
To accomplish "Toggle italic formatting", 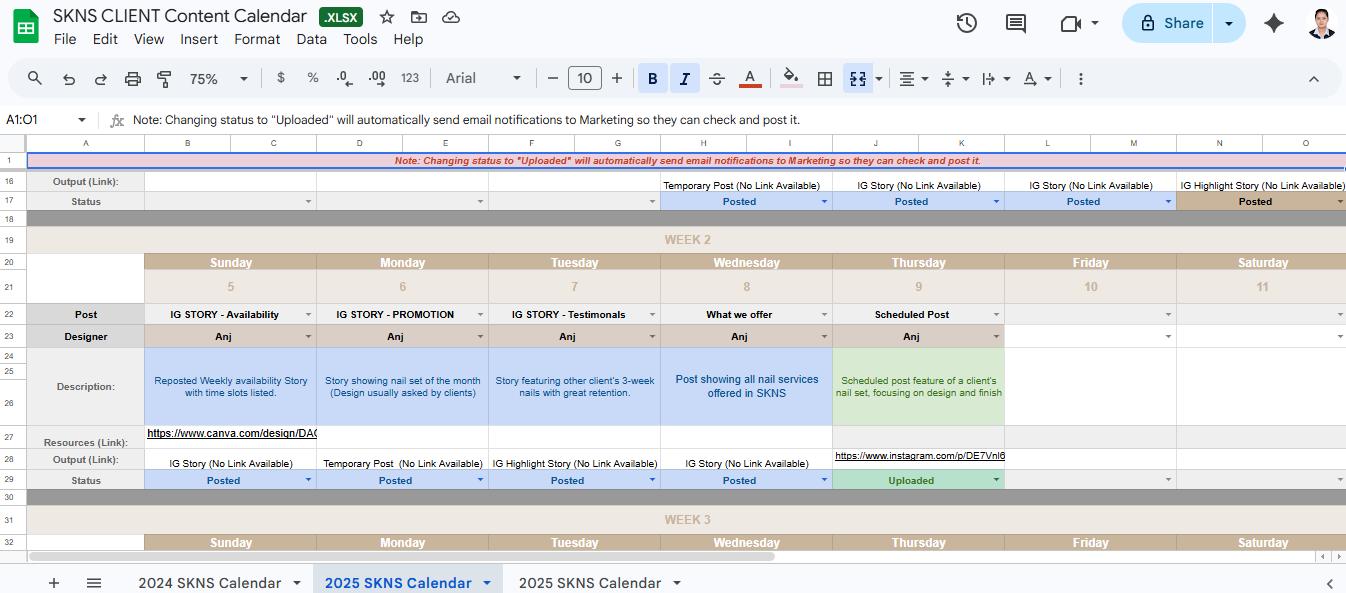I will point(685,78).
